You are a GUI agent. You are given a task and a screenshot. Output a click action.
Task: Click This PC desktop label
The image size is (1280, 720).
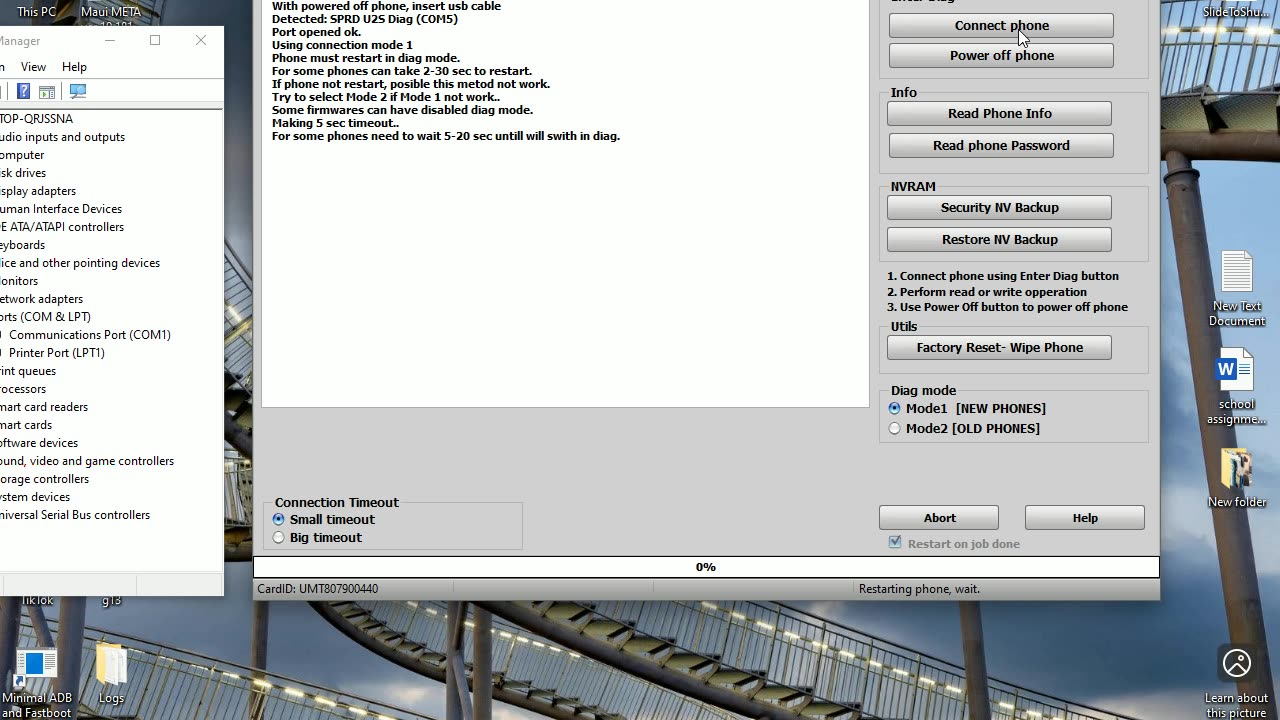coord(37,12)
